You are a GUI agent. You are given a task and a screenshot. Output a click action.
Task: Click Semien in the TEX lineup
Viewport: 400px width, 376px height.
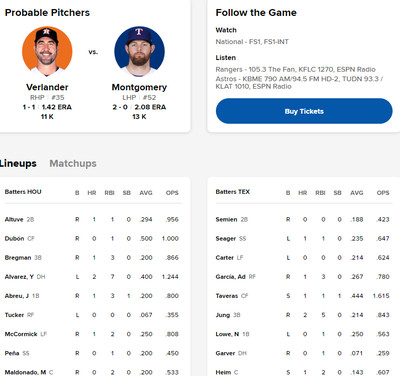[226, 219]
